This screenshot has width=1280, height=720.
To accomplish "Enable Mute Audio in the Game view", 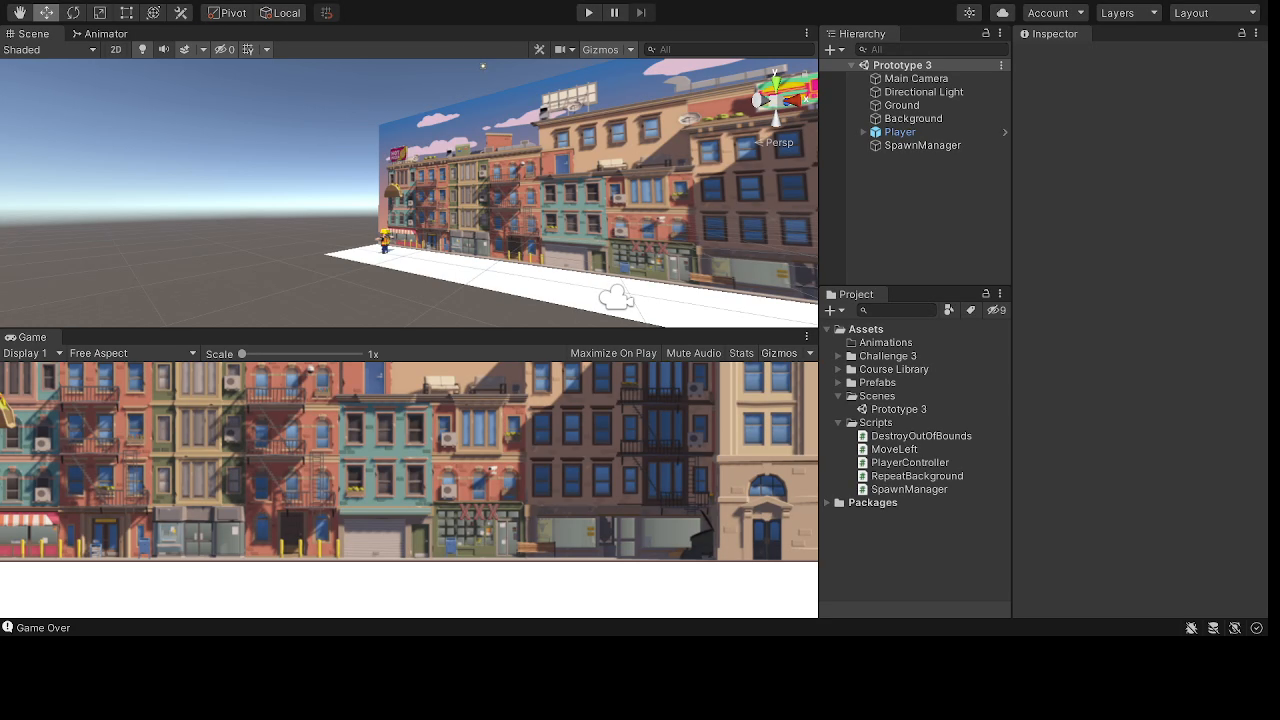I will point(693,353).
